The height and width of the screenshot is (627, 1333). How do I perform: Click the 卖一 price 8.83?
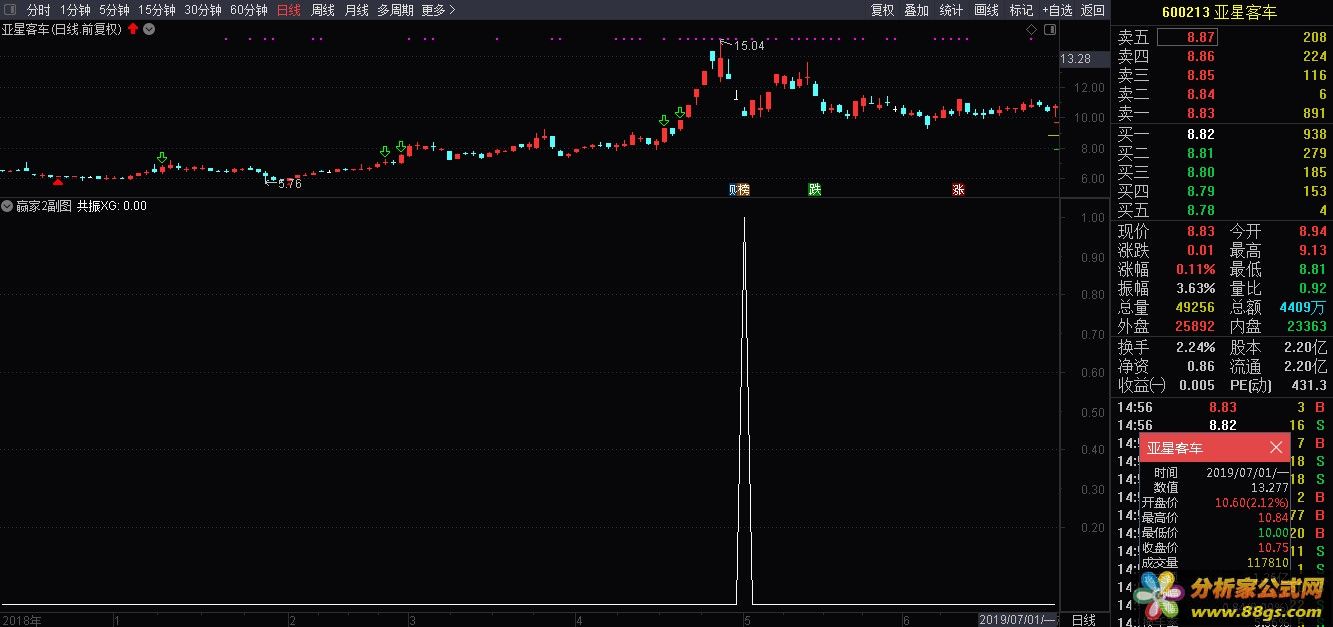click(1201, 113)
